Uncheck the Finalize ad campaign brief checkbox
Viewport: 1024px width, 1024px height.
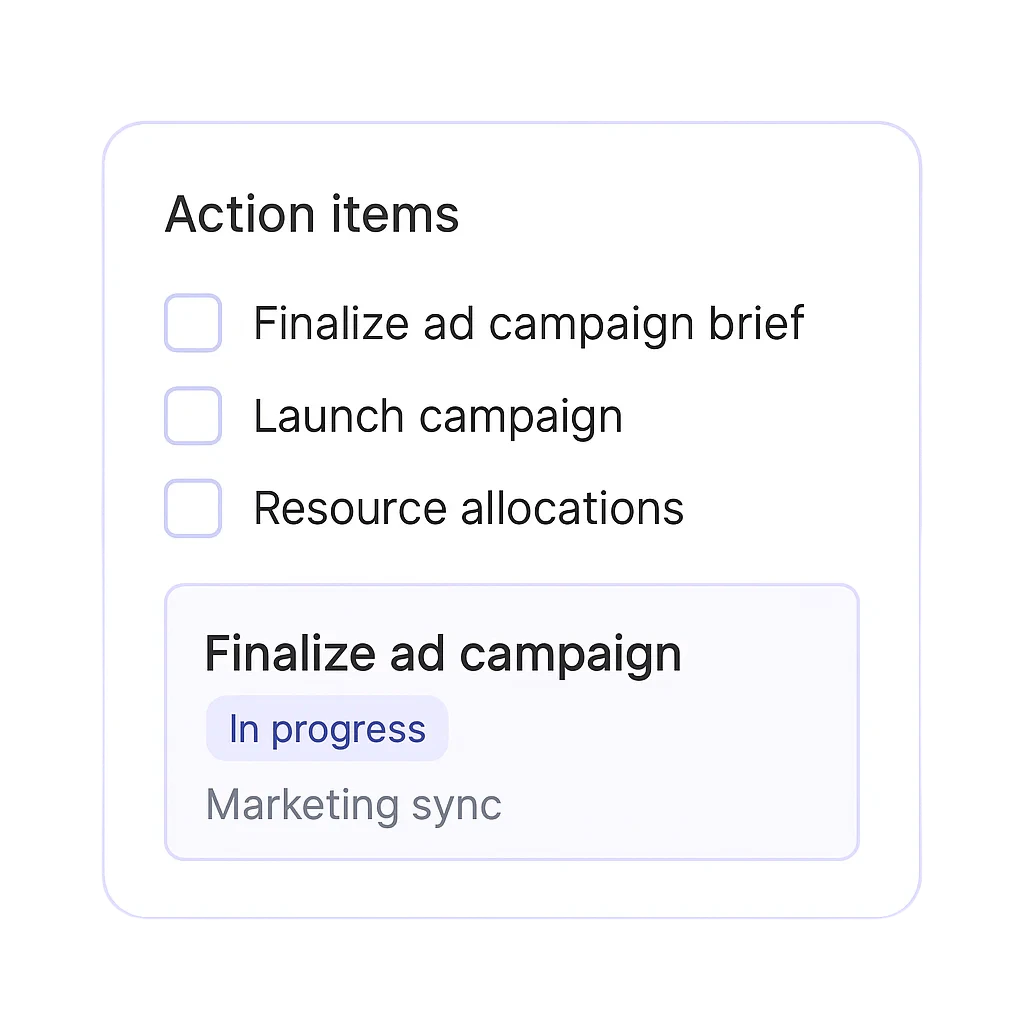[193, 323]
